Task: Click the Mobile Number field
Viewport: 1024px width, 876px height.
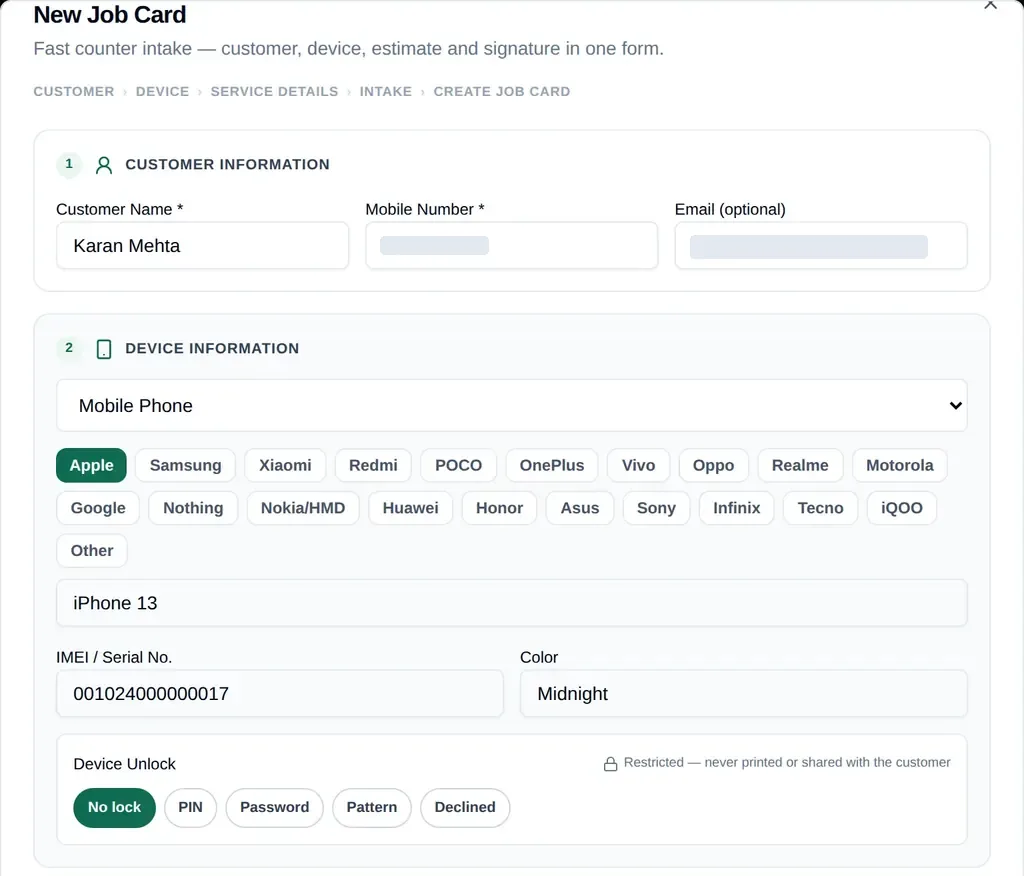Action: coord(511,246)
